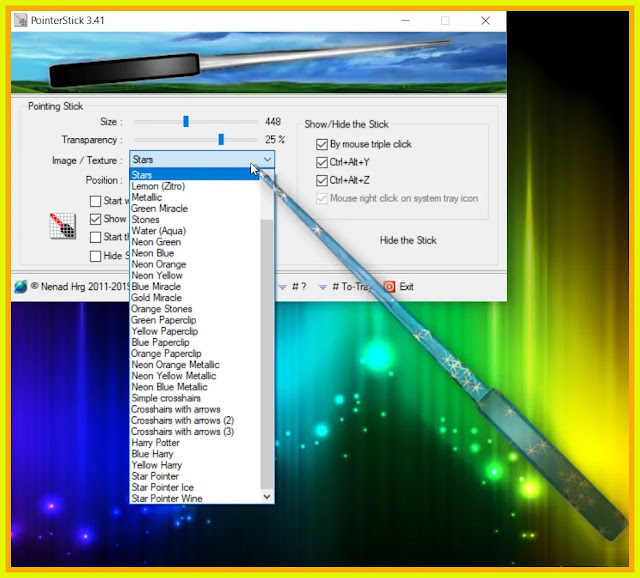640x578 pixels.
Task: Uncheck the Show checkbox
Action: (x=95, y=219)
